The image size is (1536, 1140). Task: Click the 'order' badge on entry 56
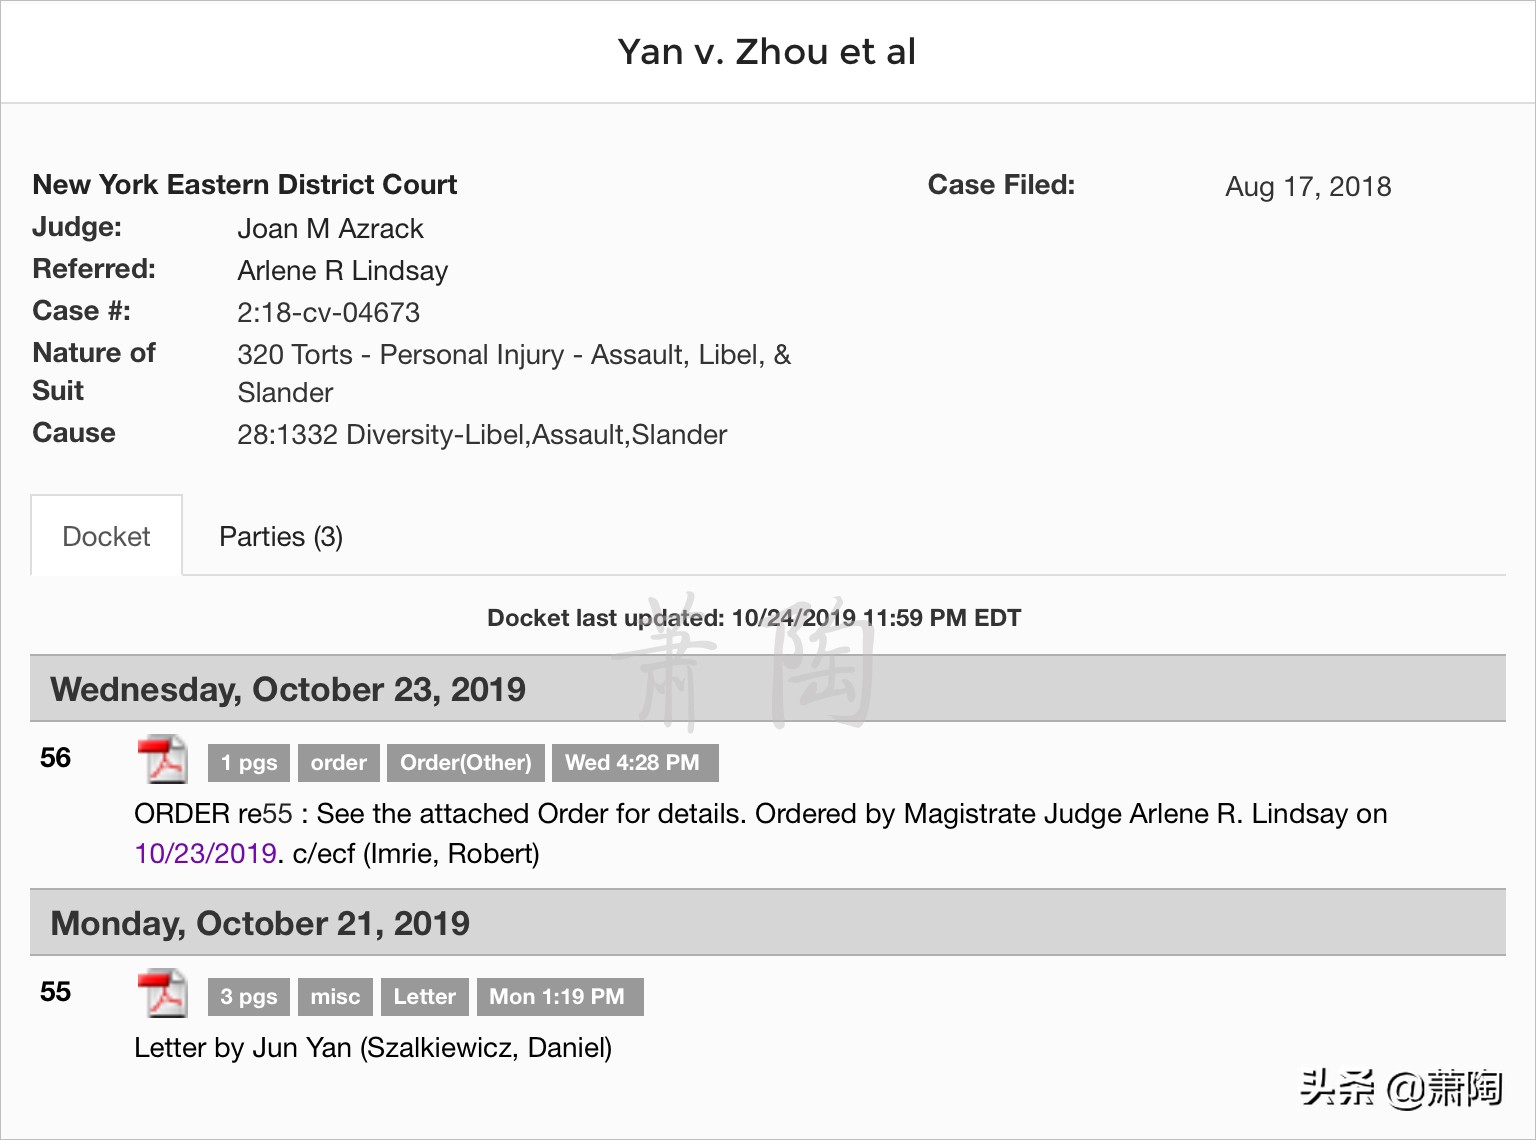click(x=338, y=762)
